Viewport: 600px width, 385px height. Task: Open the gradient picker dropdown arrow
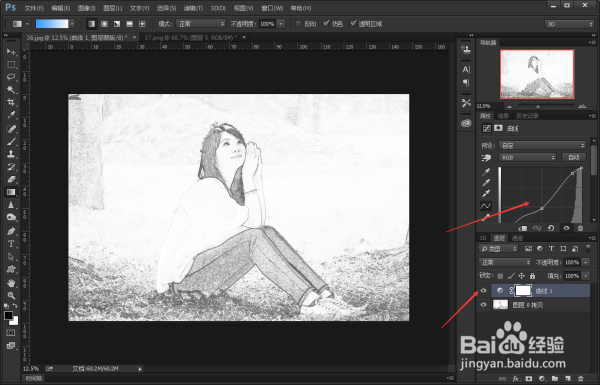coord(72,24)
